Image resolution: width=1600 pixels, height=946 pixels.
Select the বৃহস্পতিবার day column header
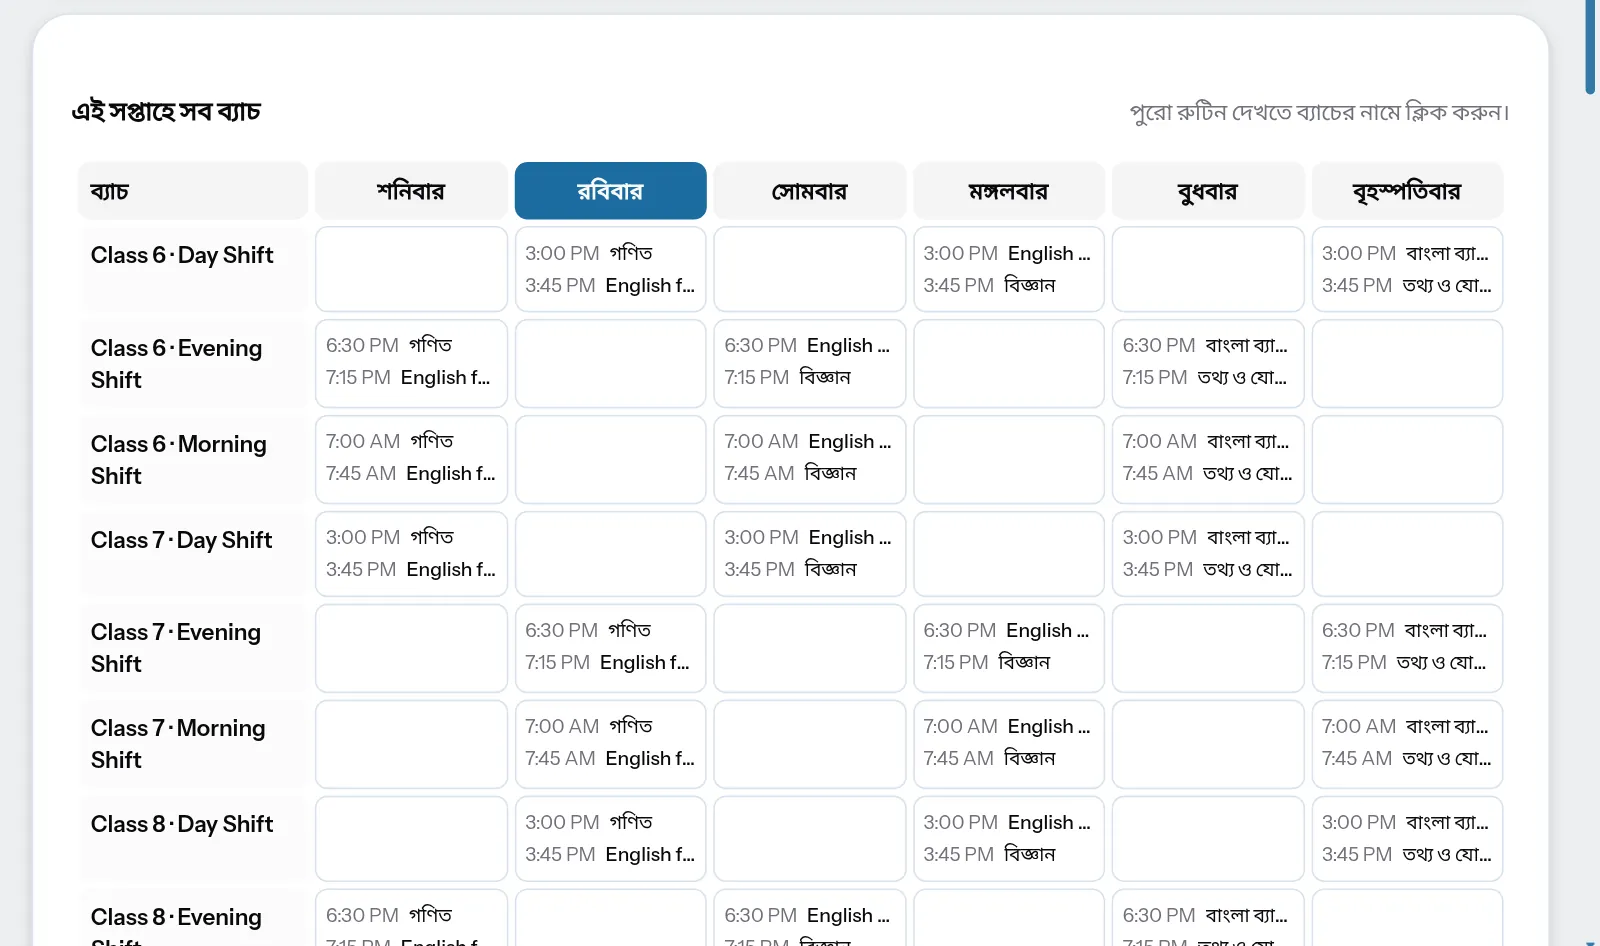(x=1407, y=191)
